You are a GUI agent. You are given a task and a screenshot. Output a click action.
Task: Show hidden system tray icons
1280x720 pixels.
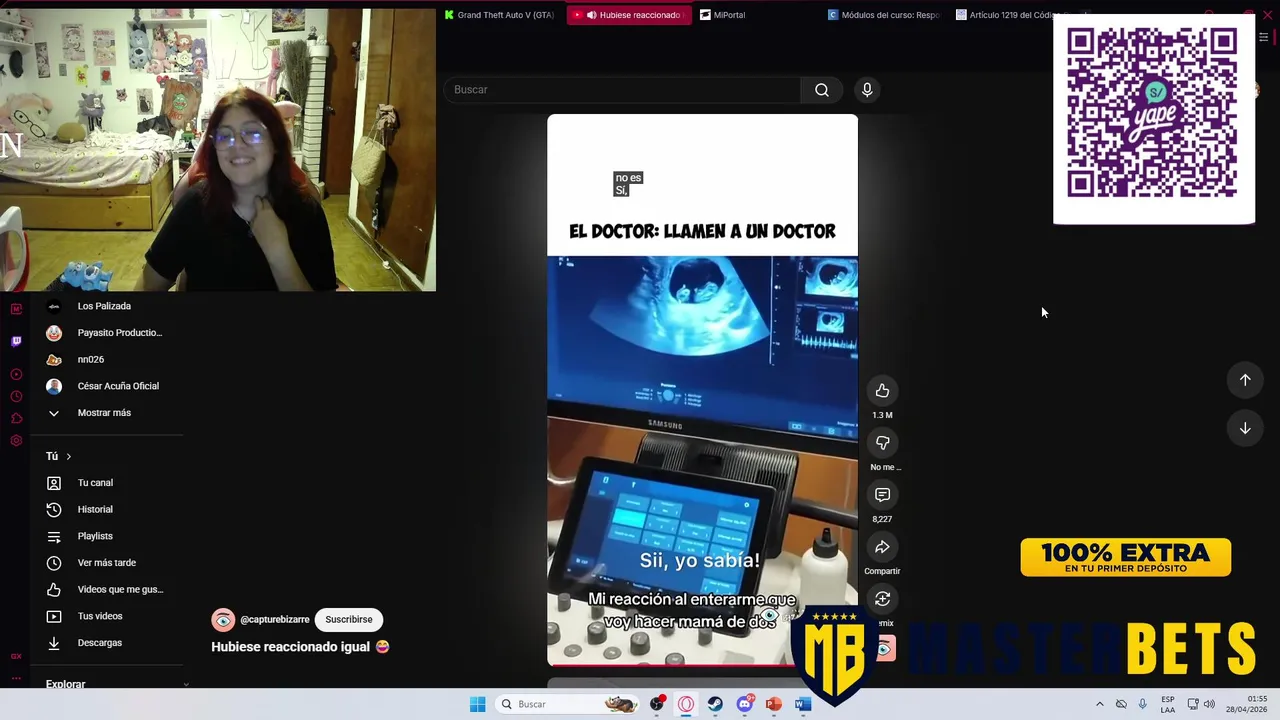(1100, 704)
